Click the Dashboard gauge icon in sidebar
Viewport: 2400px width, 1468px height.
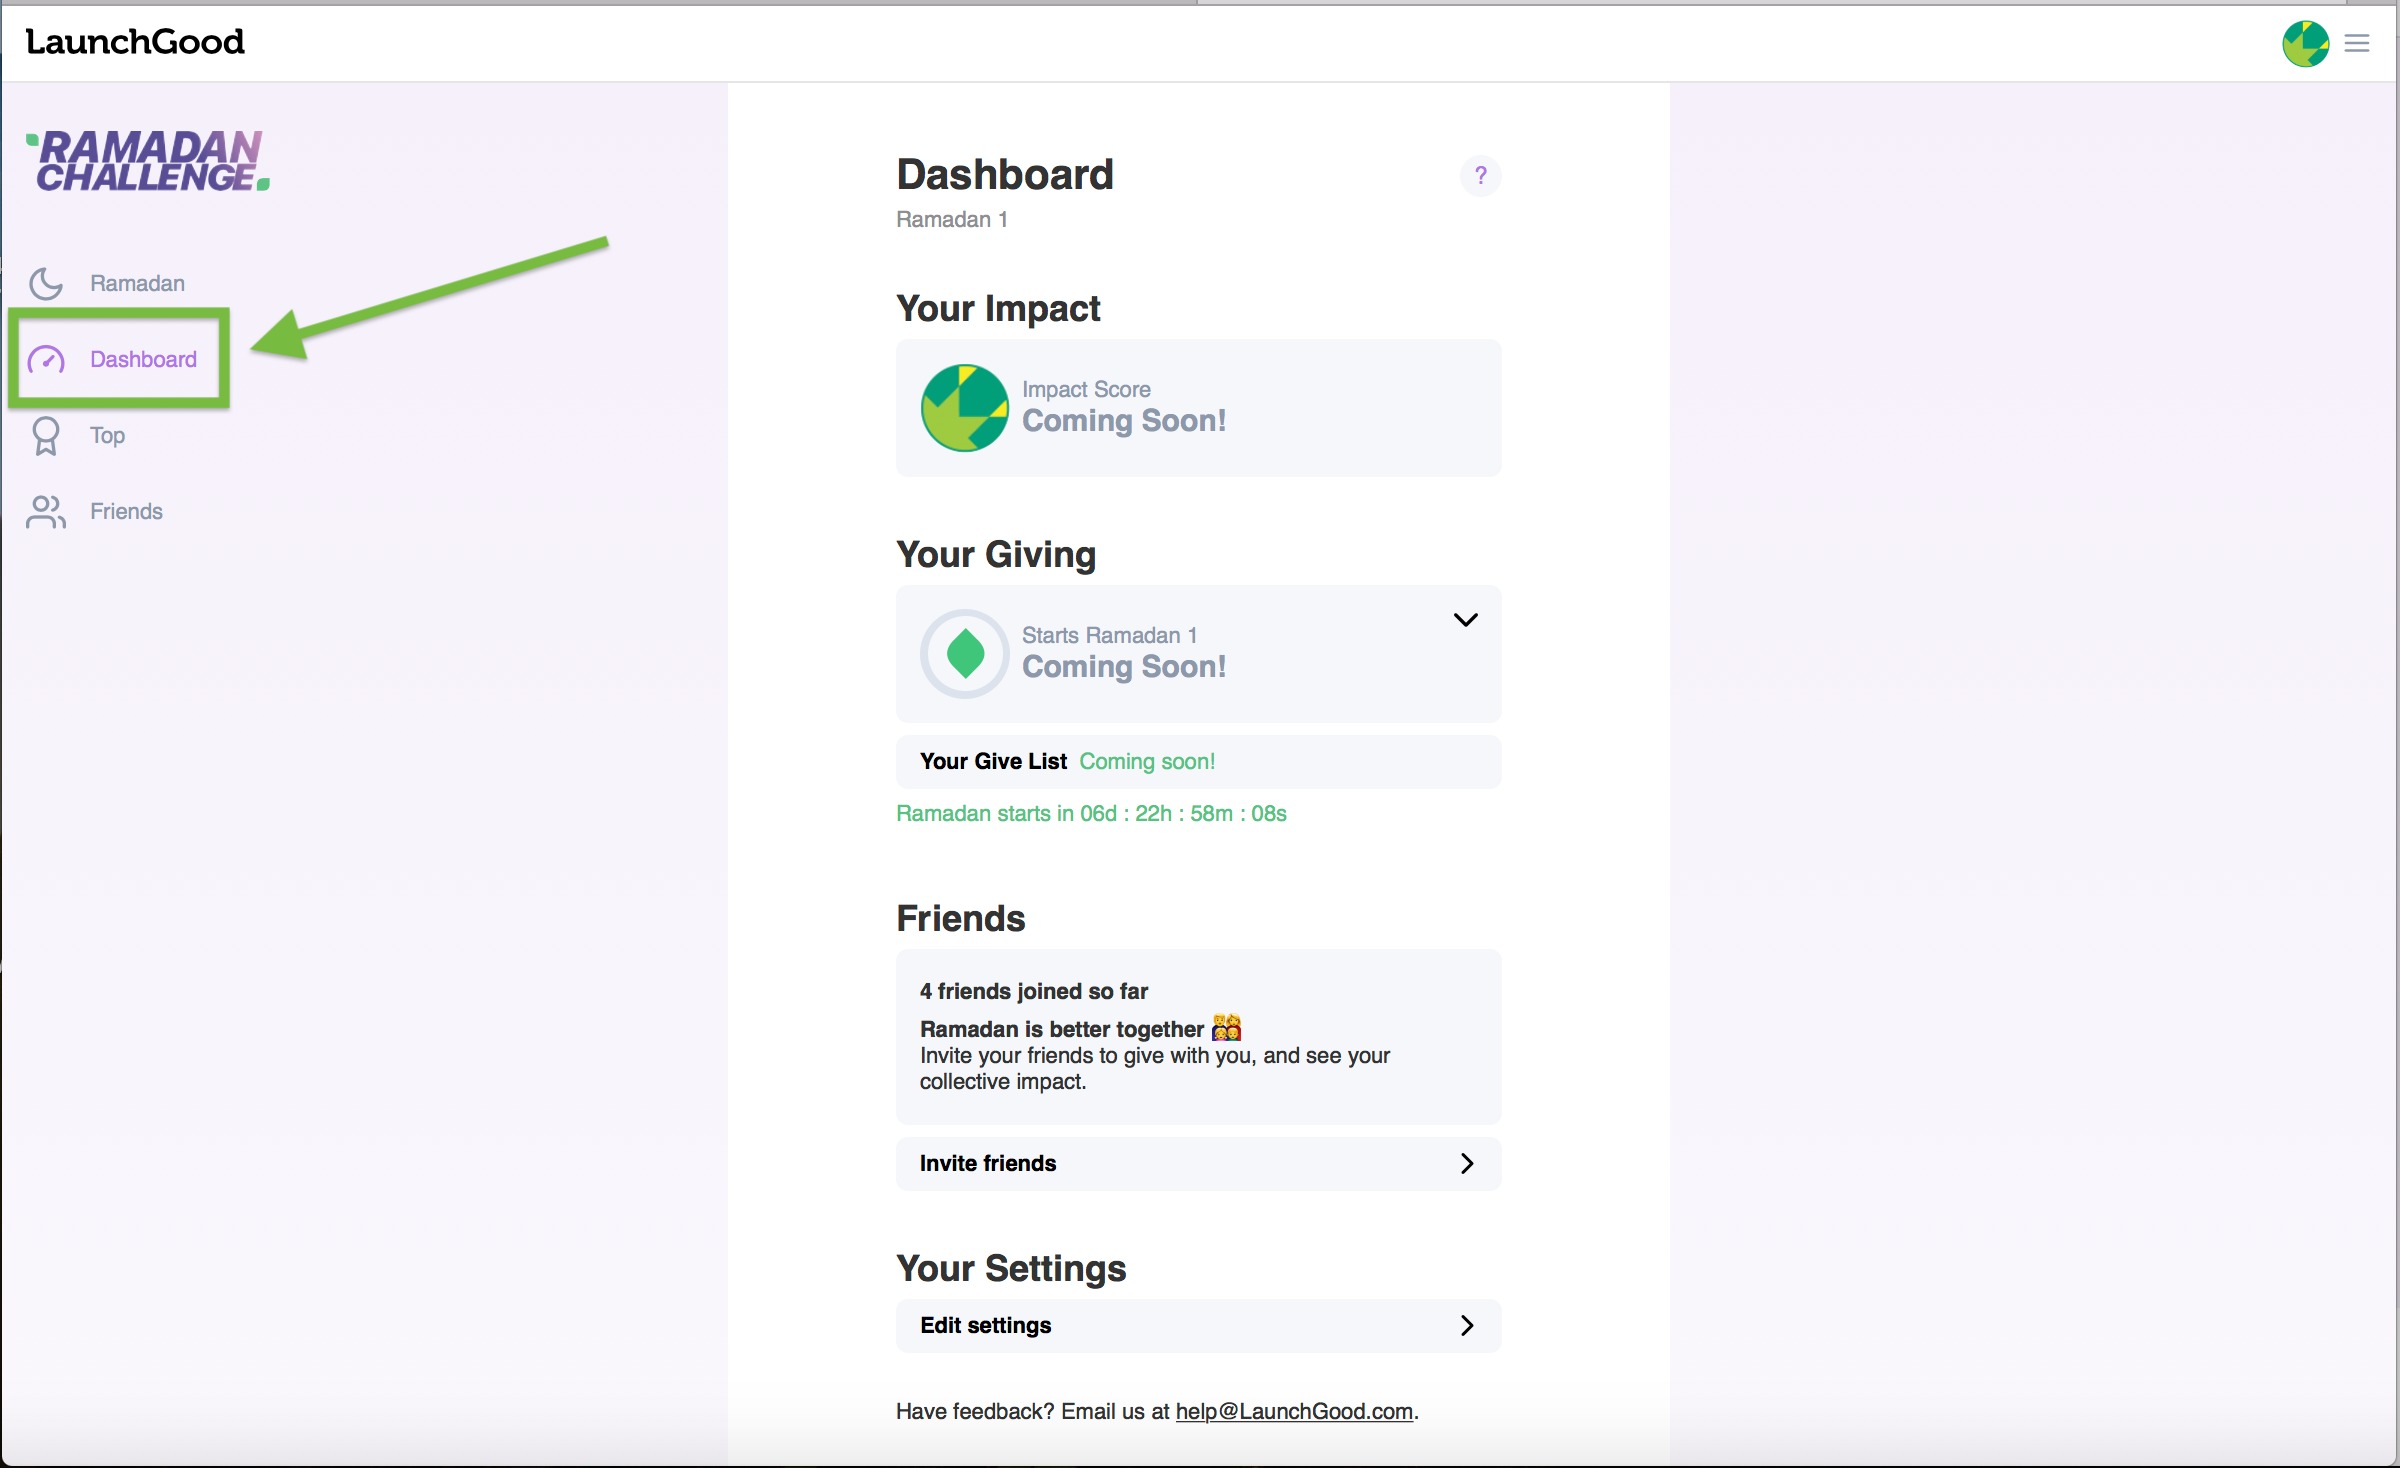[46, 359]
